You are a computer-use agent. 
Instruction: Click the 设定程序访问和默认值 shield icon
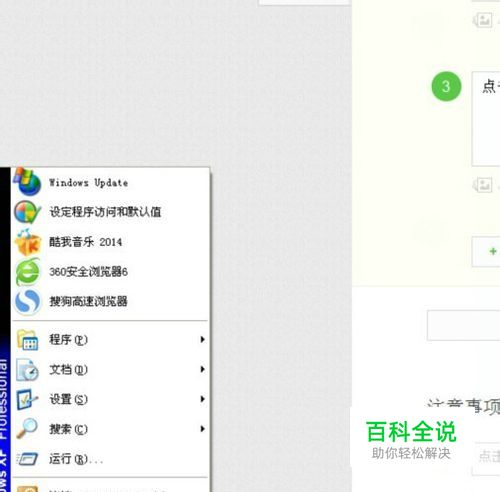point(27,212)
